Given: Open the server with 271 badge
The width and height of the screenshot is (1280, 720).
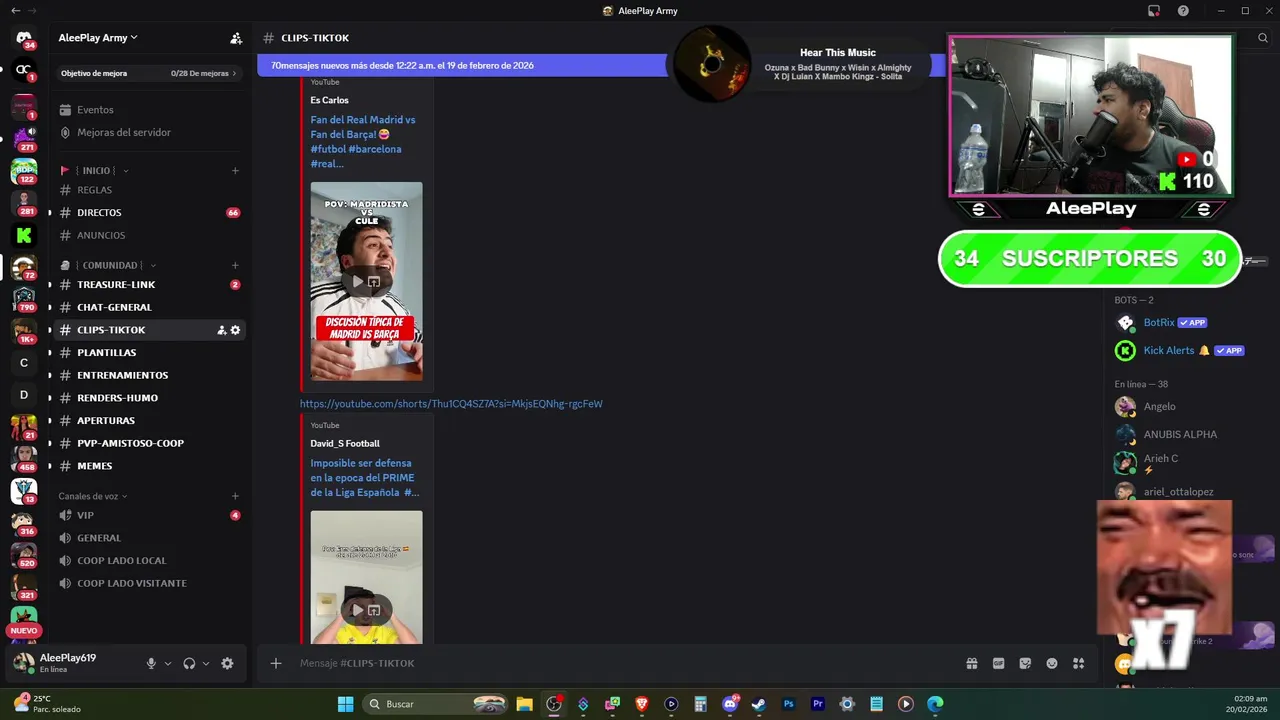Looking at the screenshot, I should pos(24,138).
